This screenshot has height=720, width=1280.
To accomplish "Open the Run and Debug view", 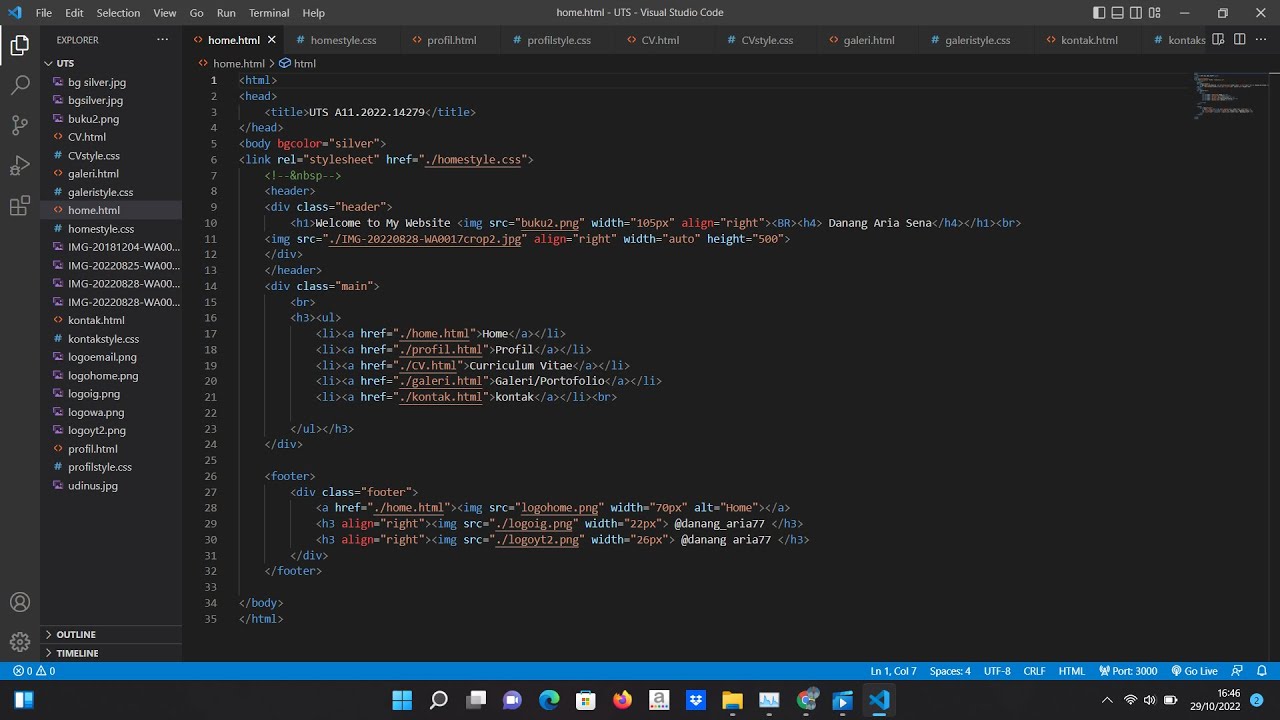I will 20,165.
